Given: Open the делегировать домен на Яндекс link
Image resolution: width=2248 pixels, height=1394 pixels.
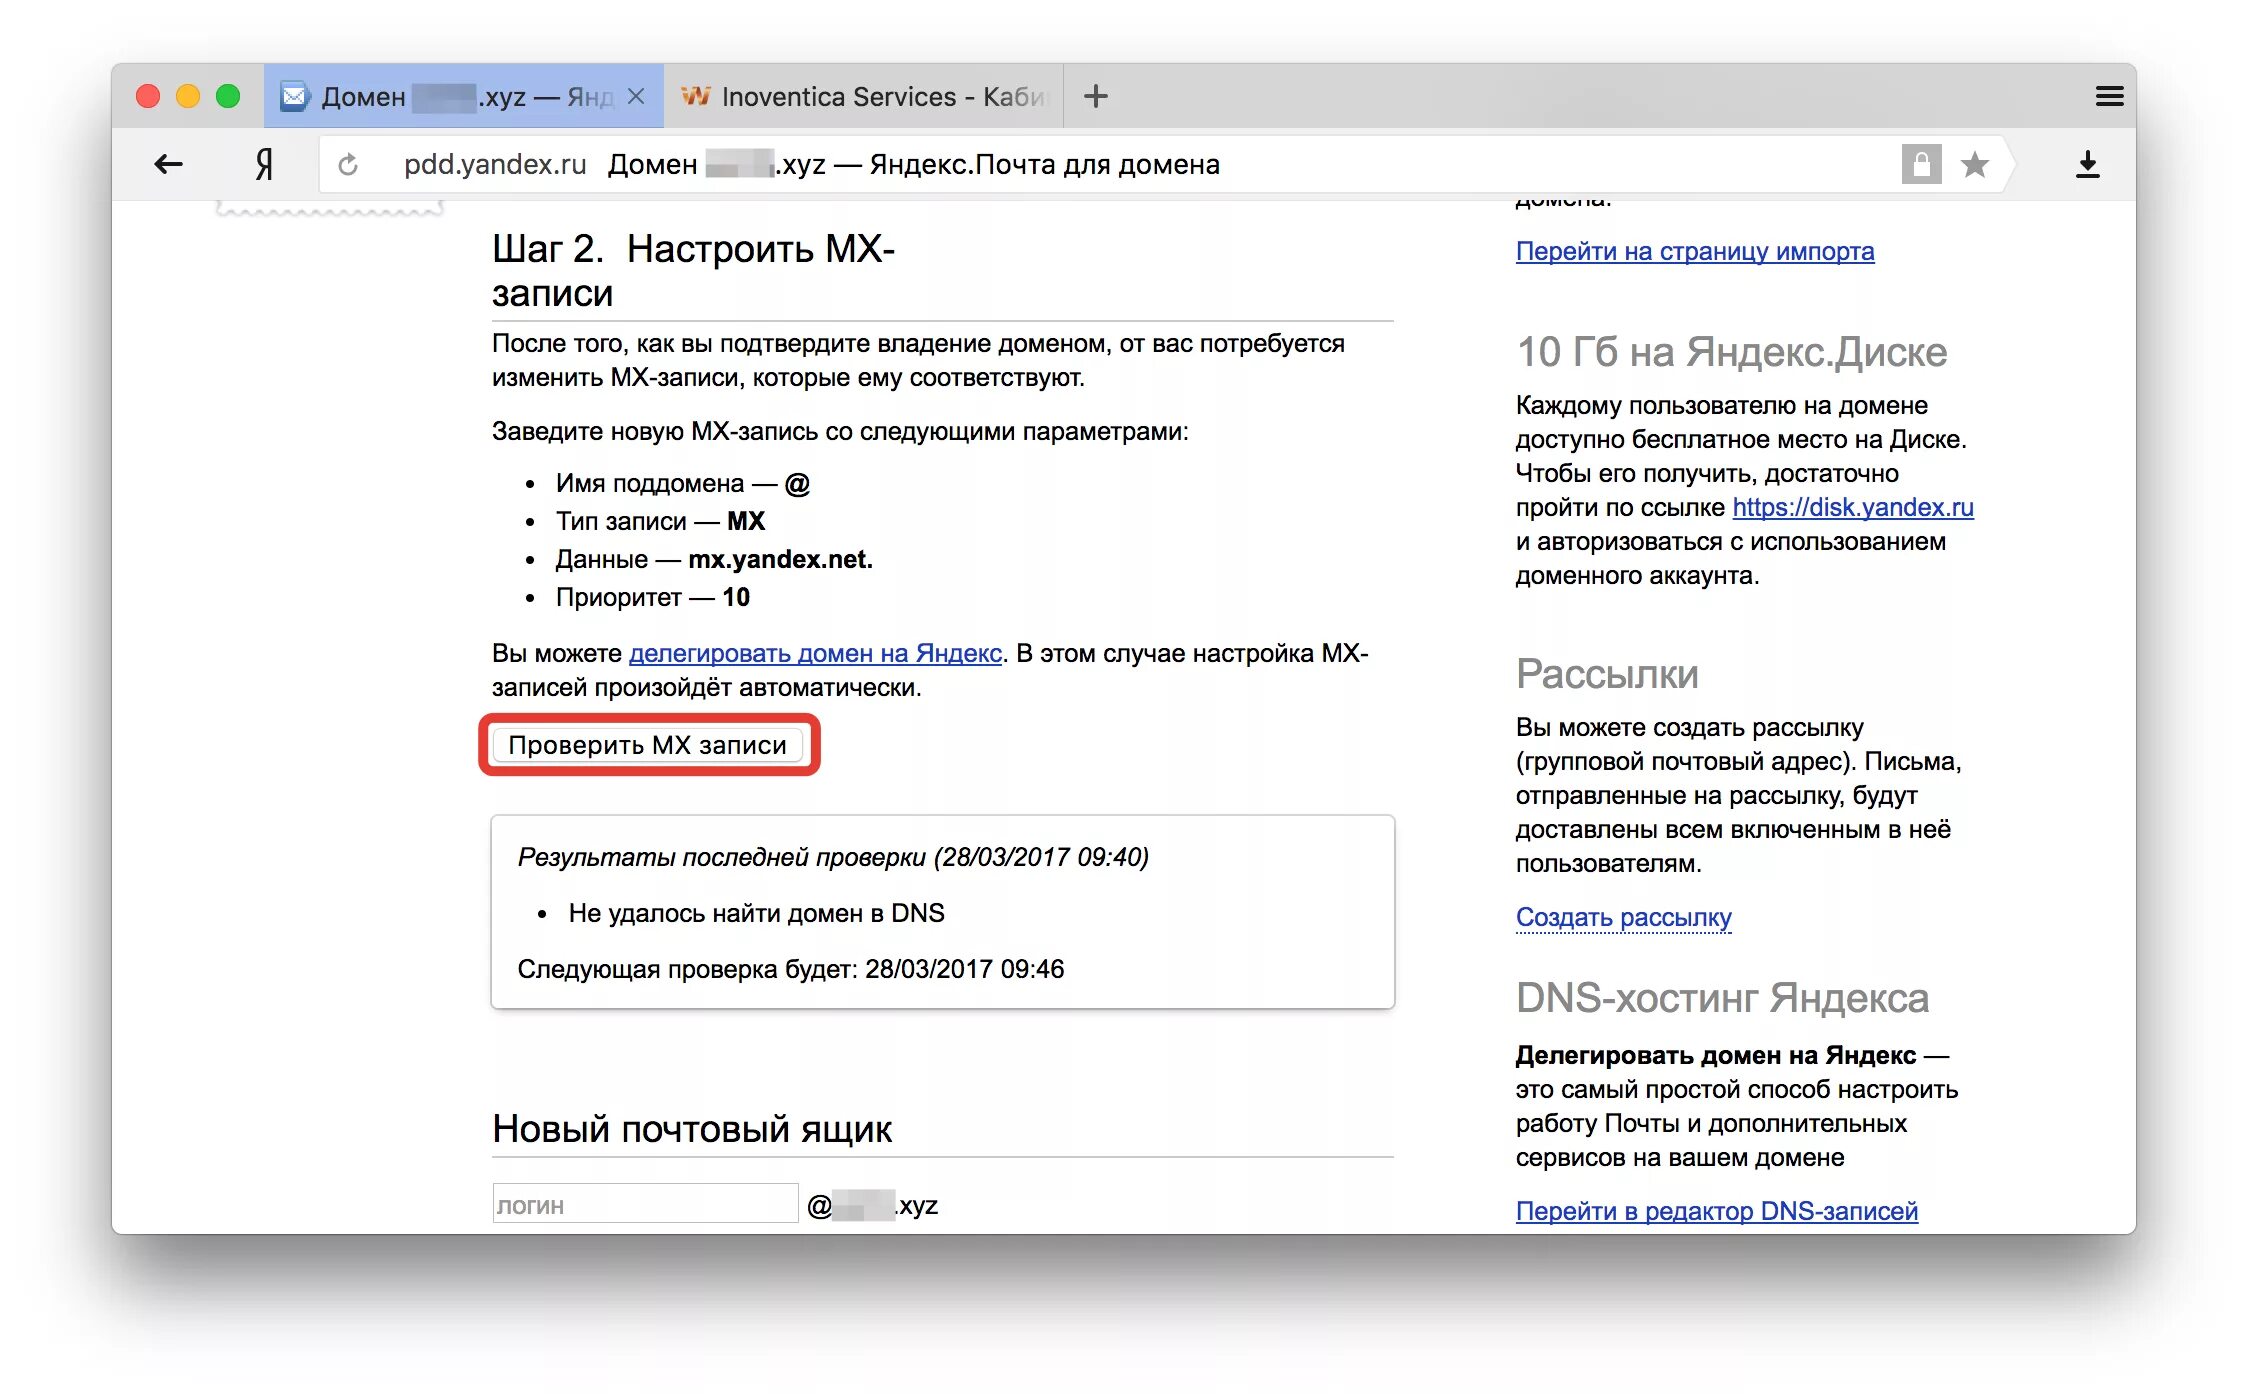Looking at the screenshot, I should (815, 653).
